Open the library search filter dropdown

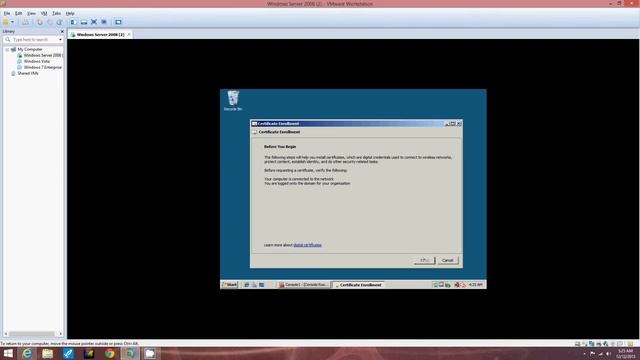tap(60, 40)
